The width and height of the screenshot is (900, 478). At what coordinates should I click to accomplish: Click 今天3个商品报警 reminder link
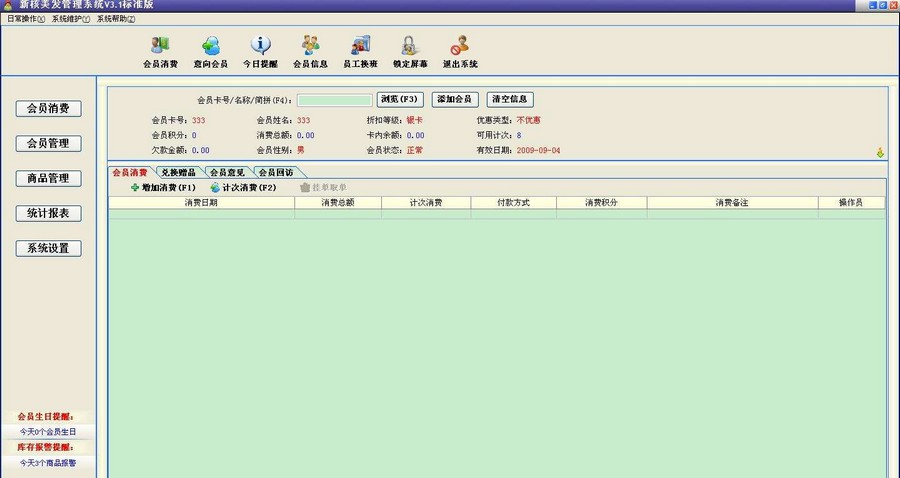click(48, 463)
